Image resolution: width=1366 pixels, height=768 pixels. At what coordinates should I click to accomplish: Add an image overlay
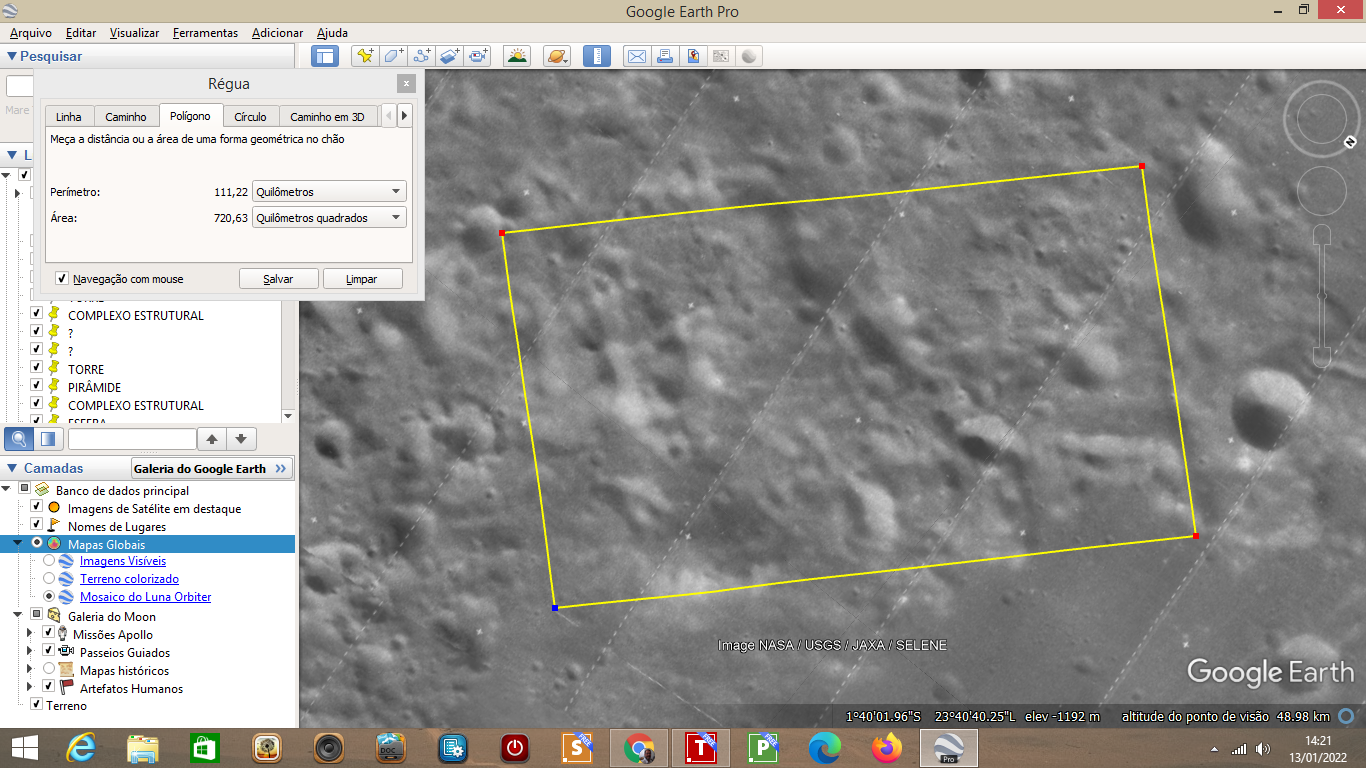tap(450, 56)
